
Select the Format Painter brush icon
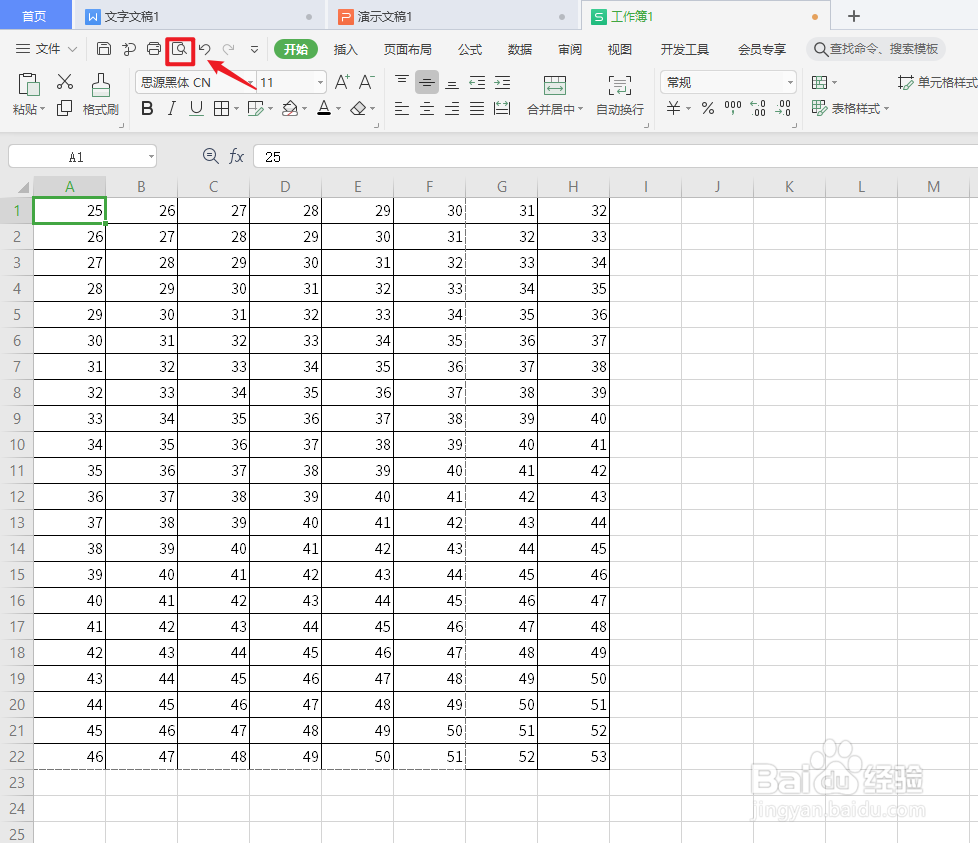coord(100,85)
